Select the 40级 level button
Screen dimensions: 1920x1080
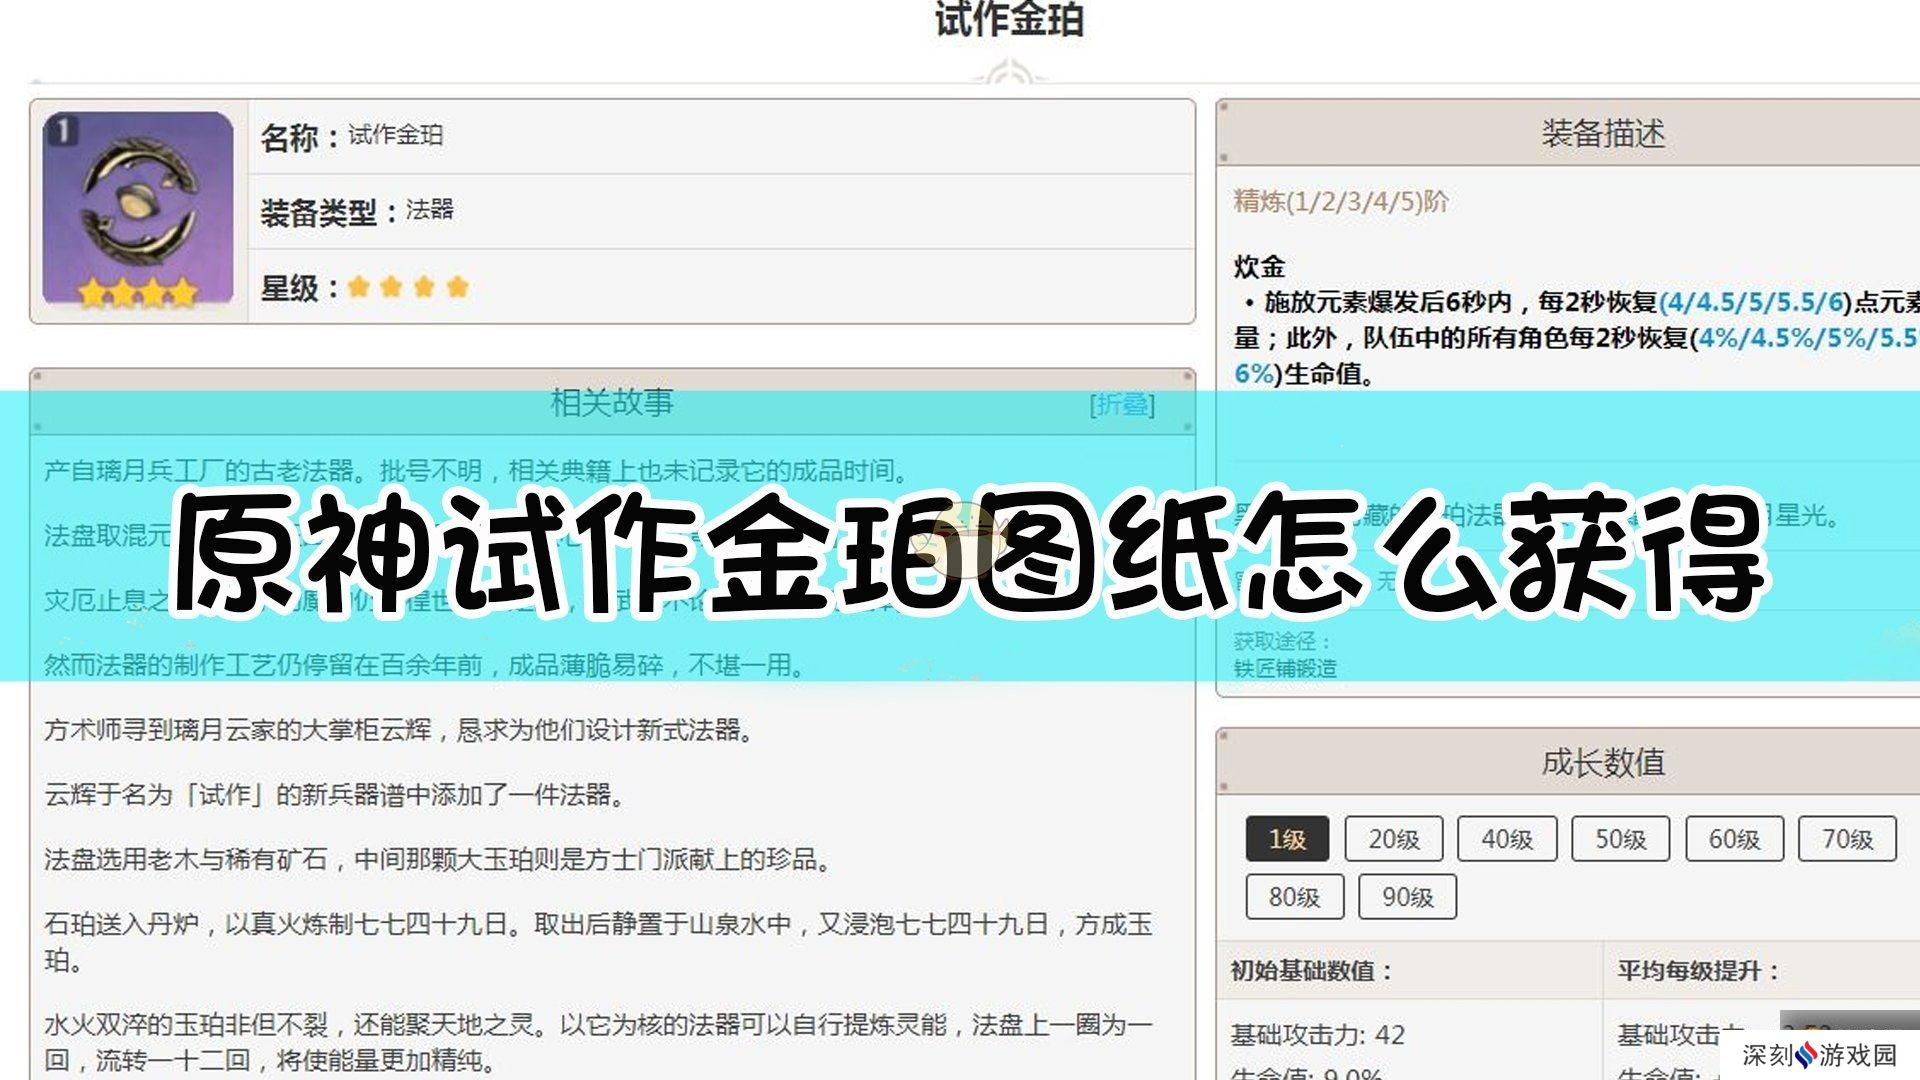tap(1507, 839)
